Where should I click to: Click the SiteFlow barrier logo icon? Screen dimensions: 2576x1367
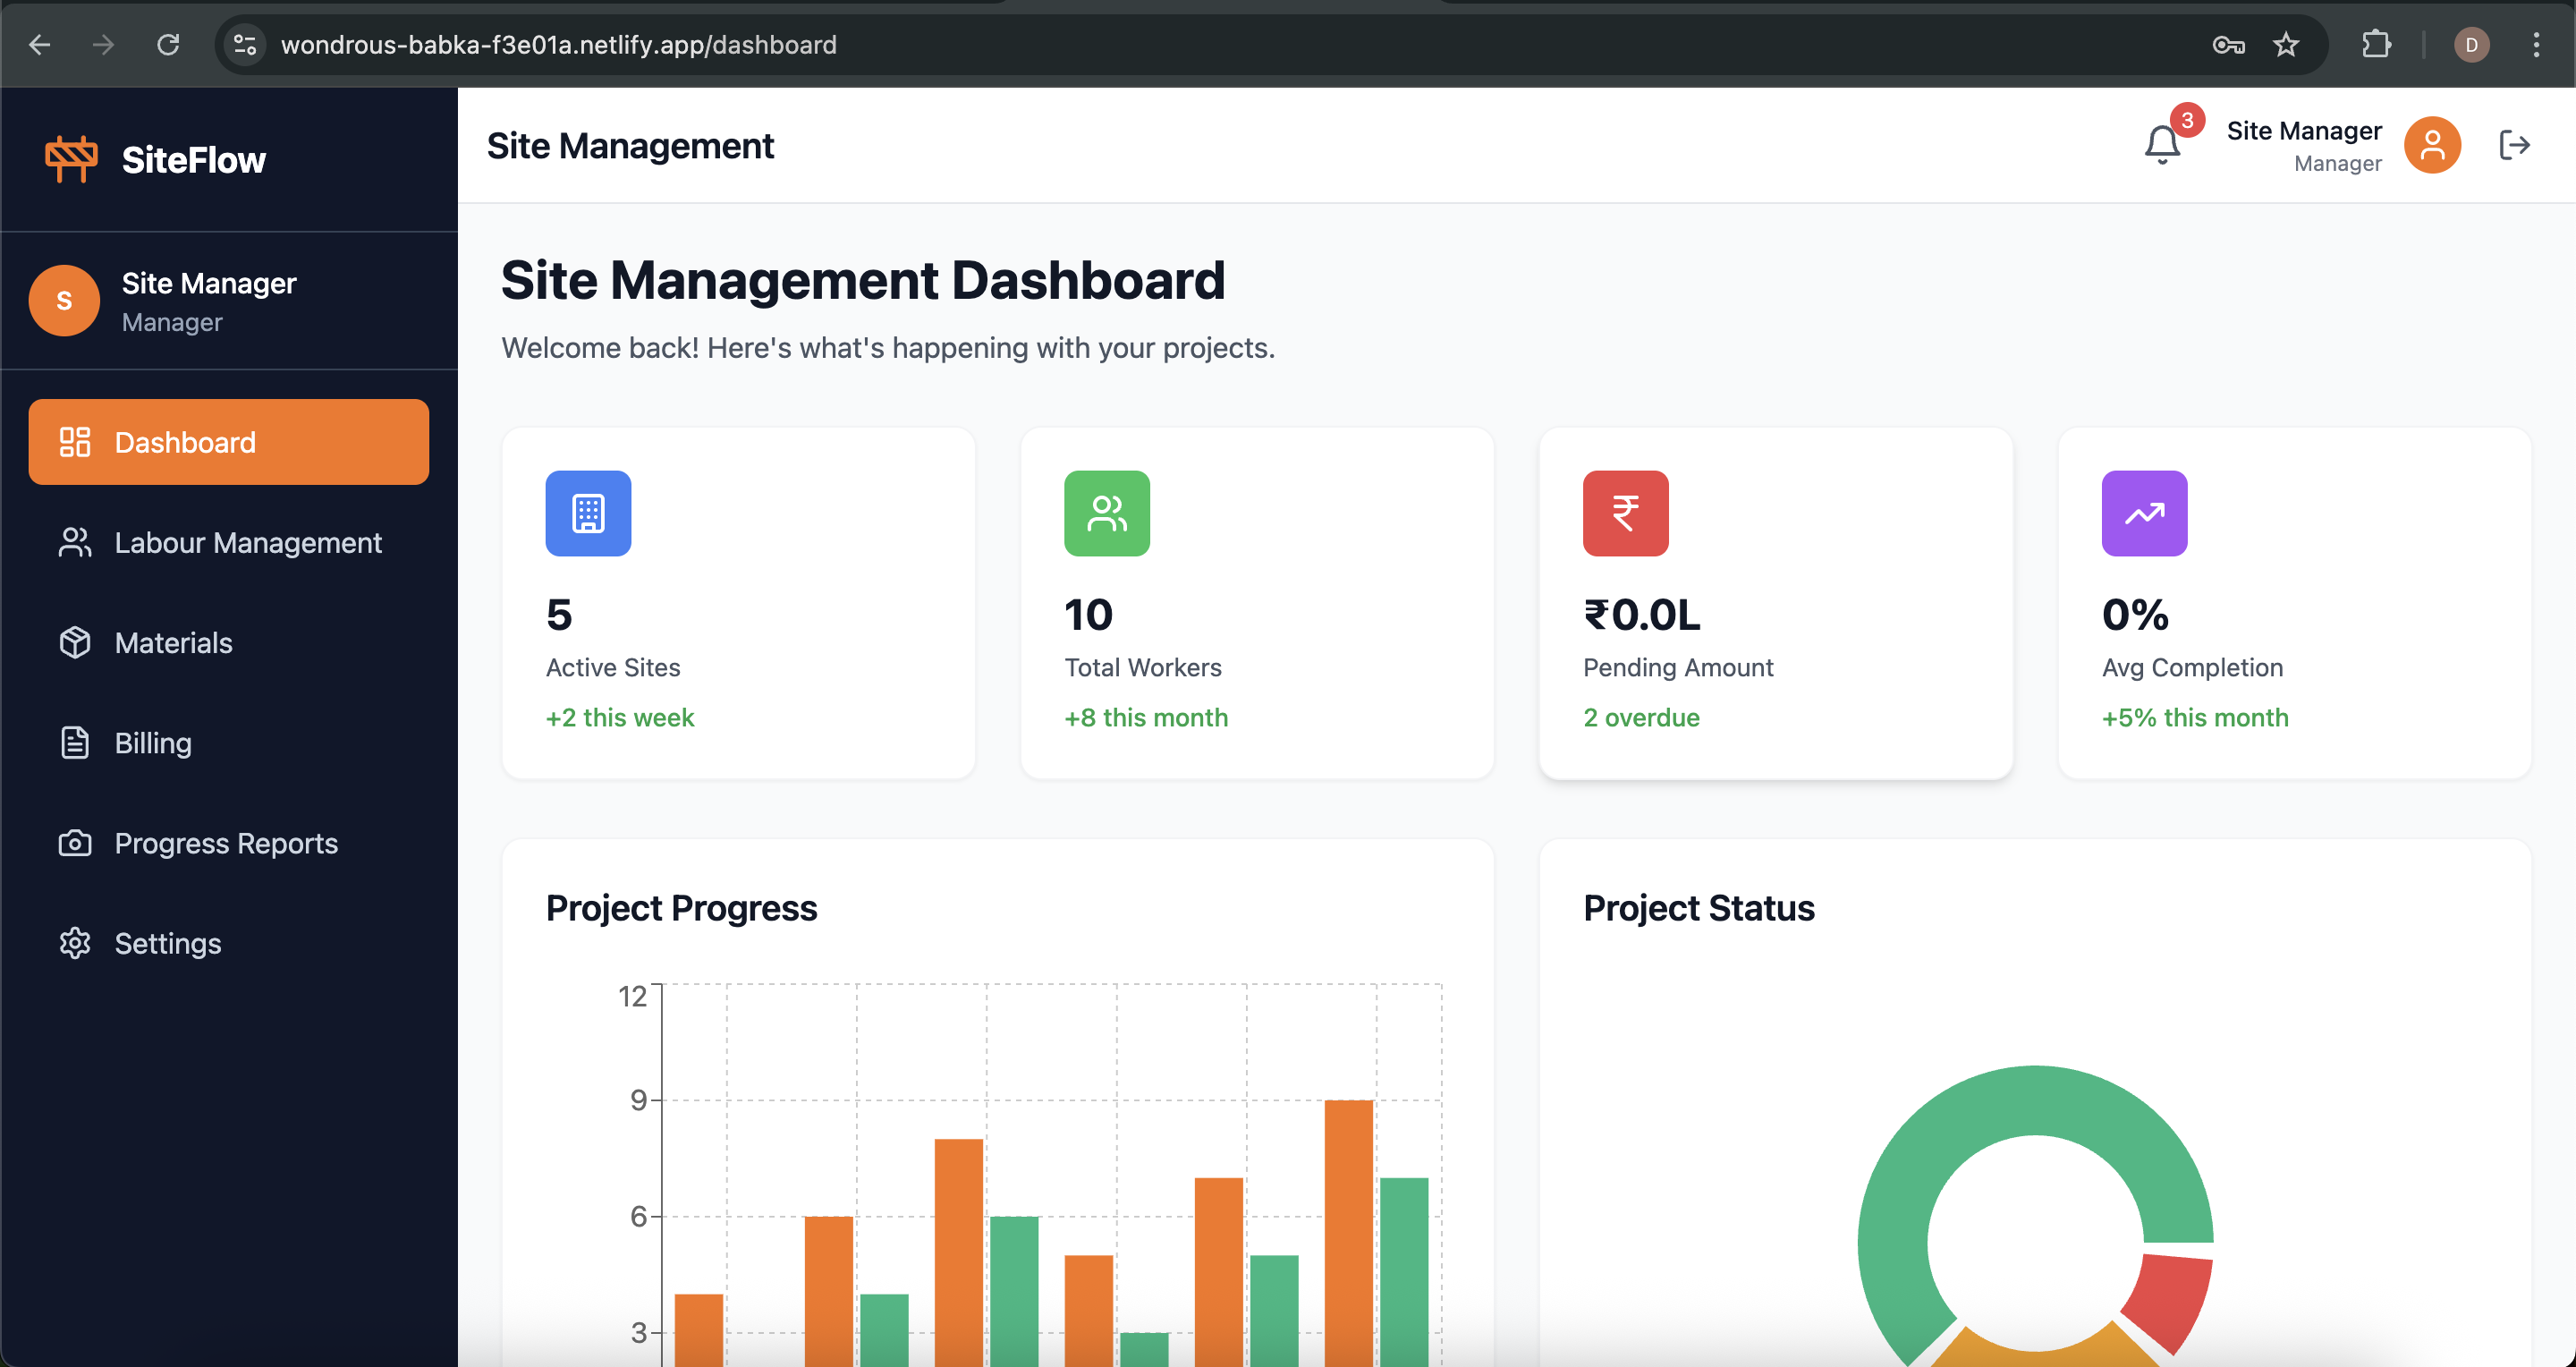71,159
